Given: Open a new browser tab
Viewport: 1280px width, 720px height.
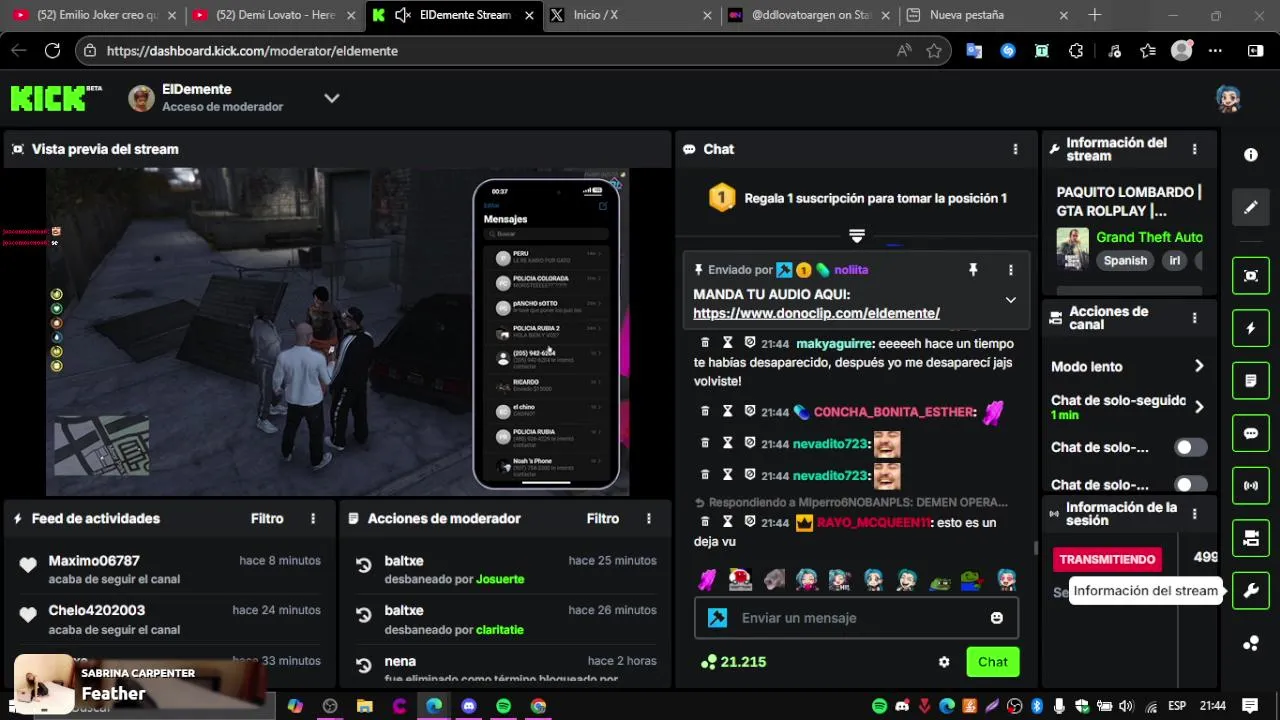Looking at the screenshot, I should pyautogui.click(x=1095, y=15).
